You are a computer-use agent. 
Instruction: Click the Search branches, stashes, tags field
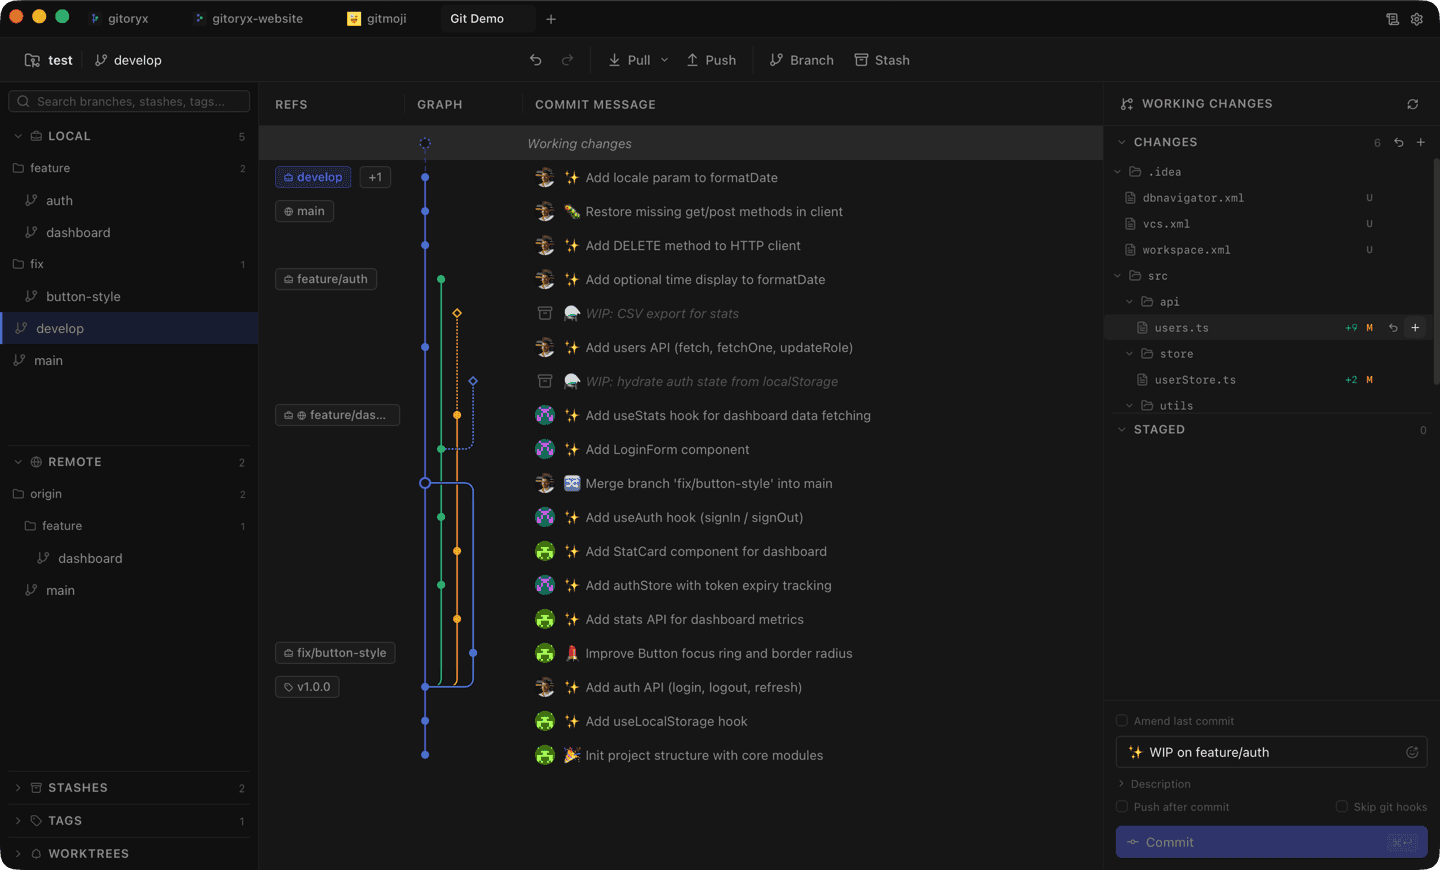point(129,101)
